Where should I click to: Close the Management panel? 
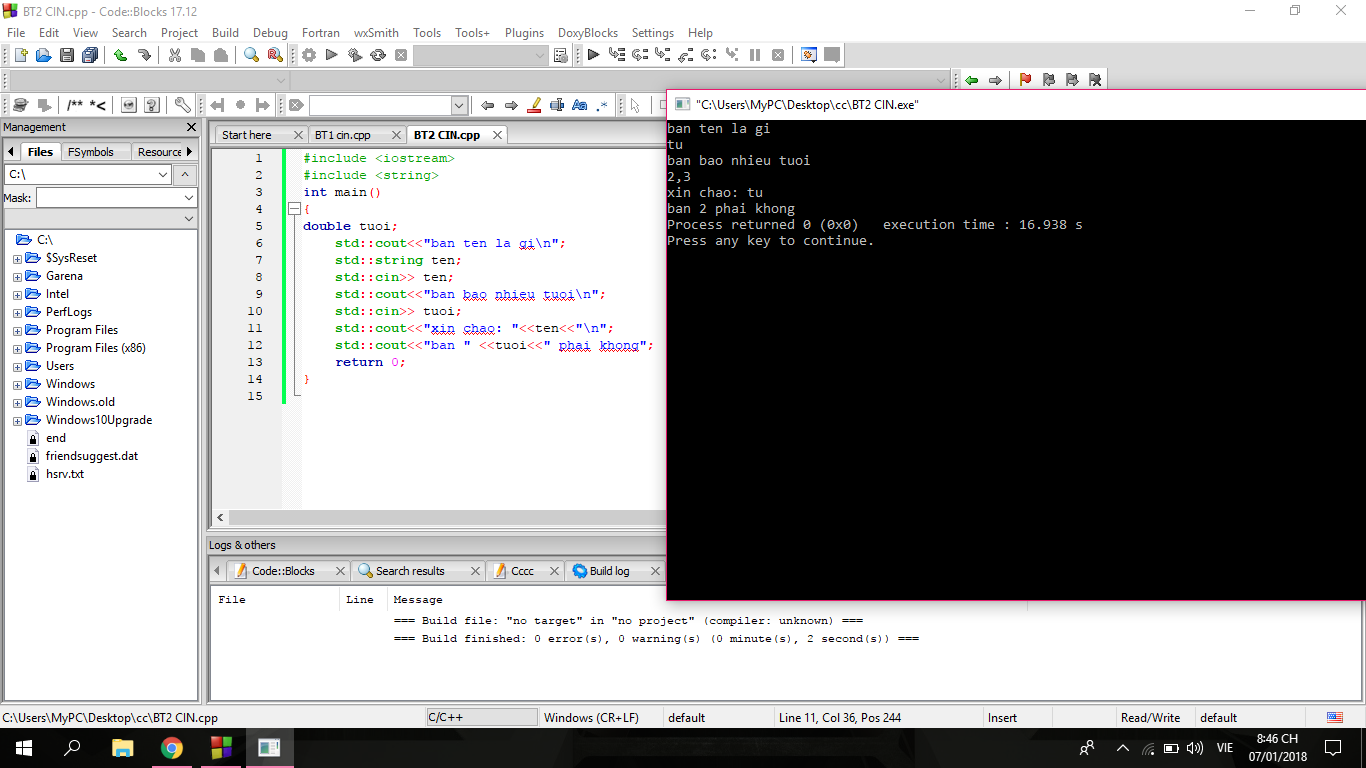tap(192, 127)
